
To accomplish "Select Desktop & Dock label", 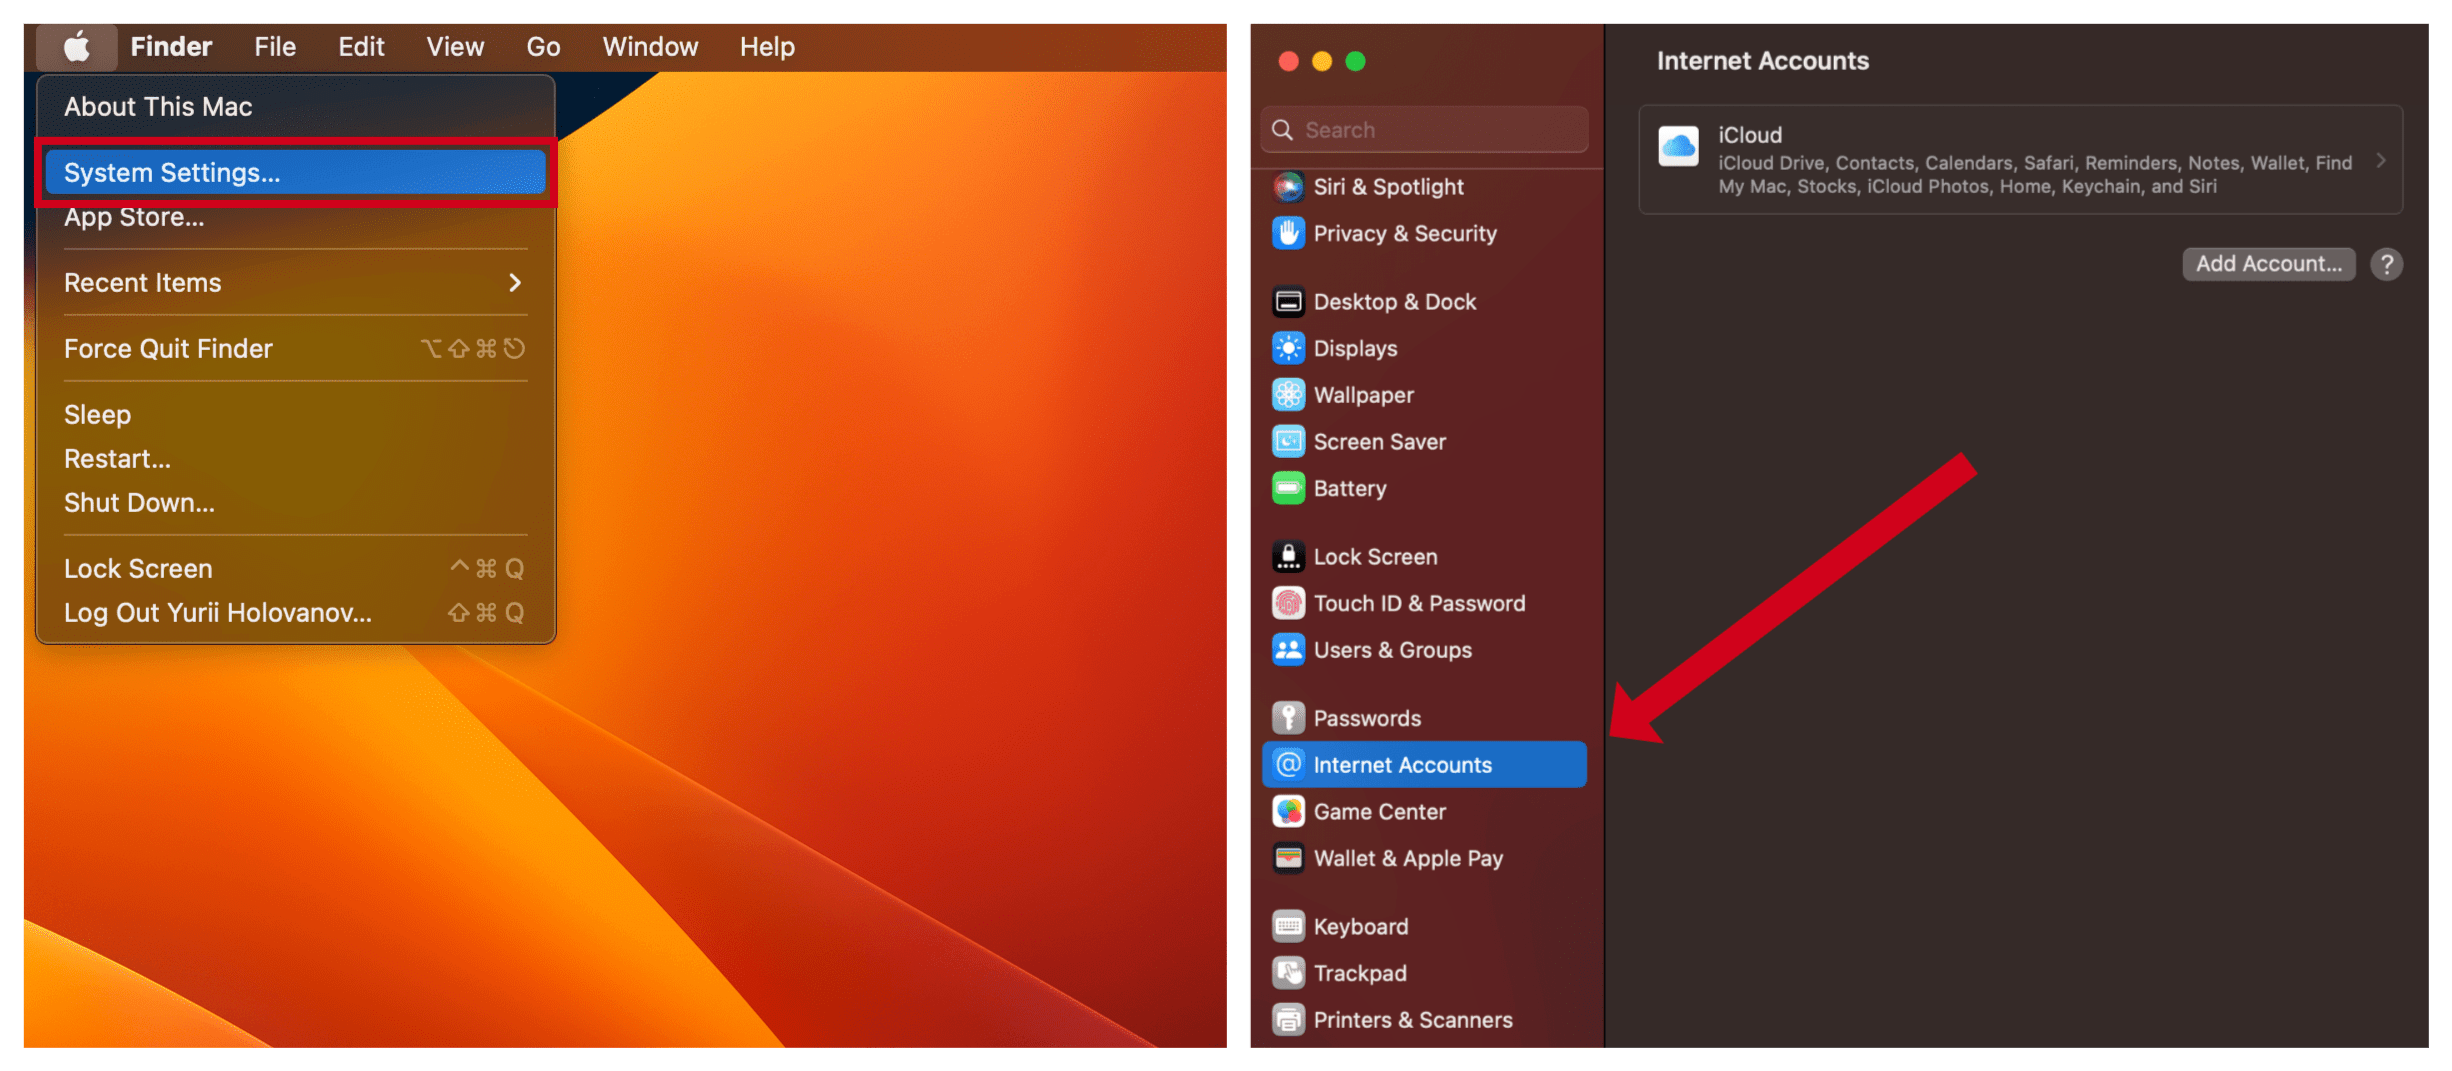I will click(x=1395, y=301).
